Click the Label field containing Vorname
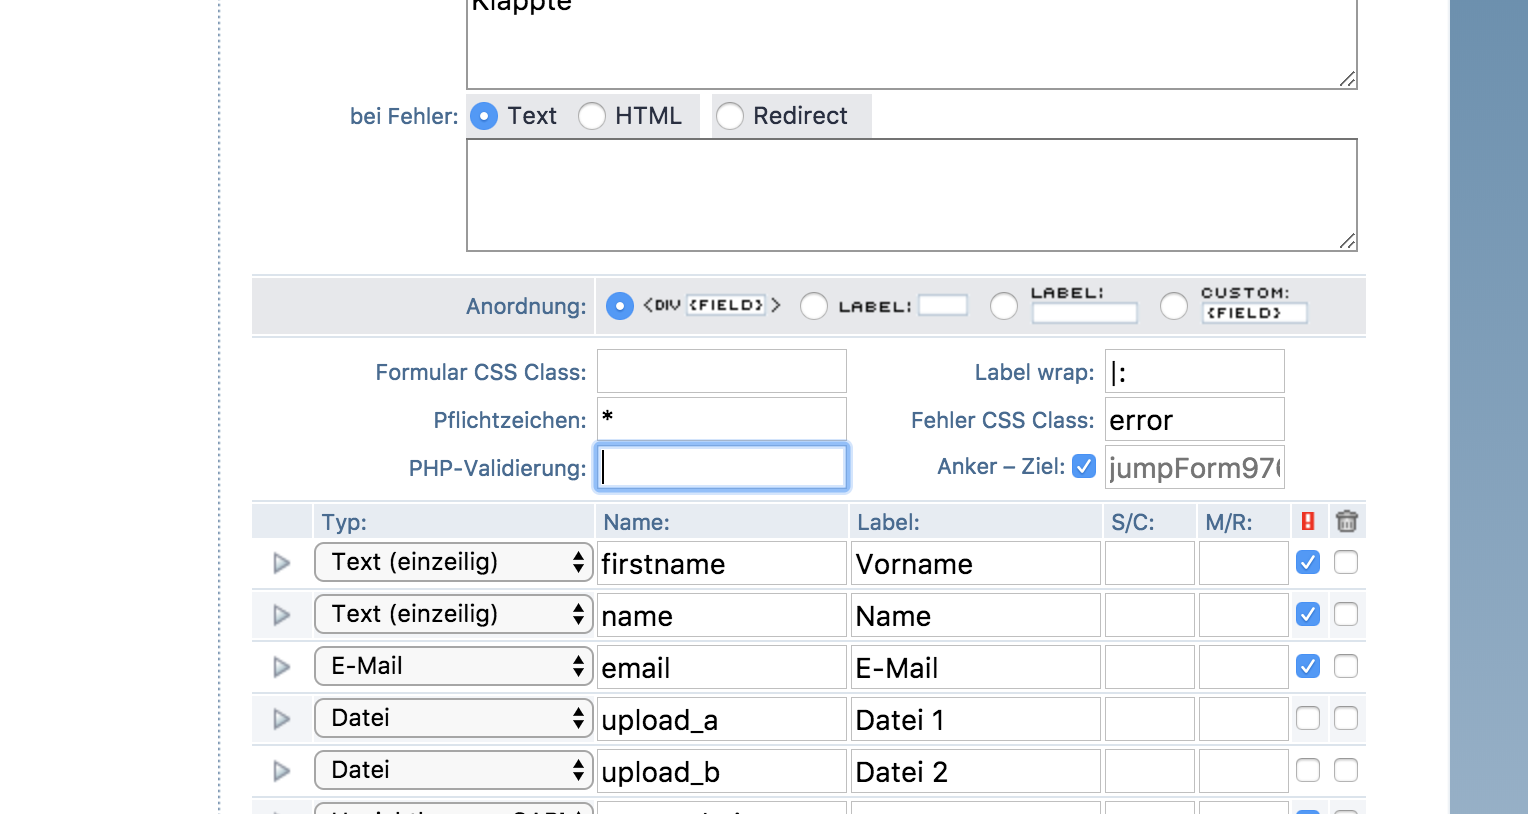Viewport: 1528px width, 814px height. pos(975,564)
